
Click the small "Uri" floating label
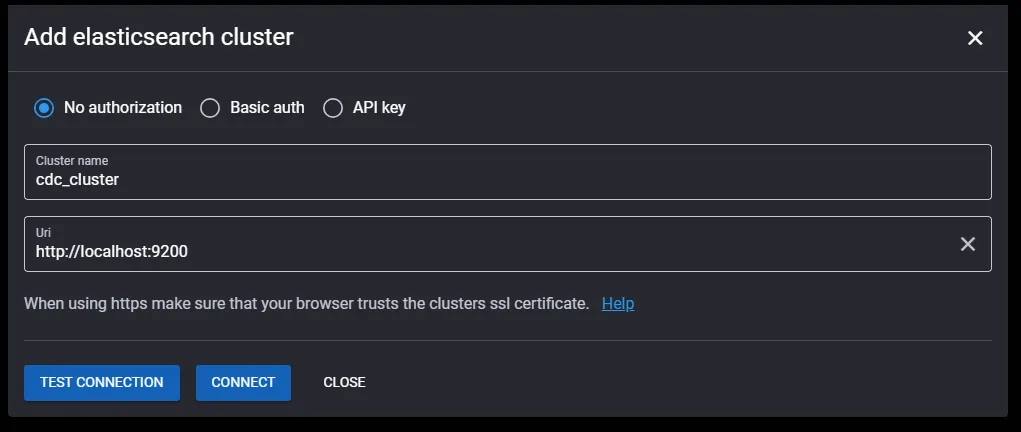[x=44, y=233]
